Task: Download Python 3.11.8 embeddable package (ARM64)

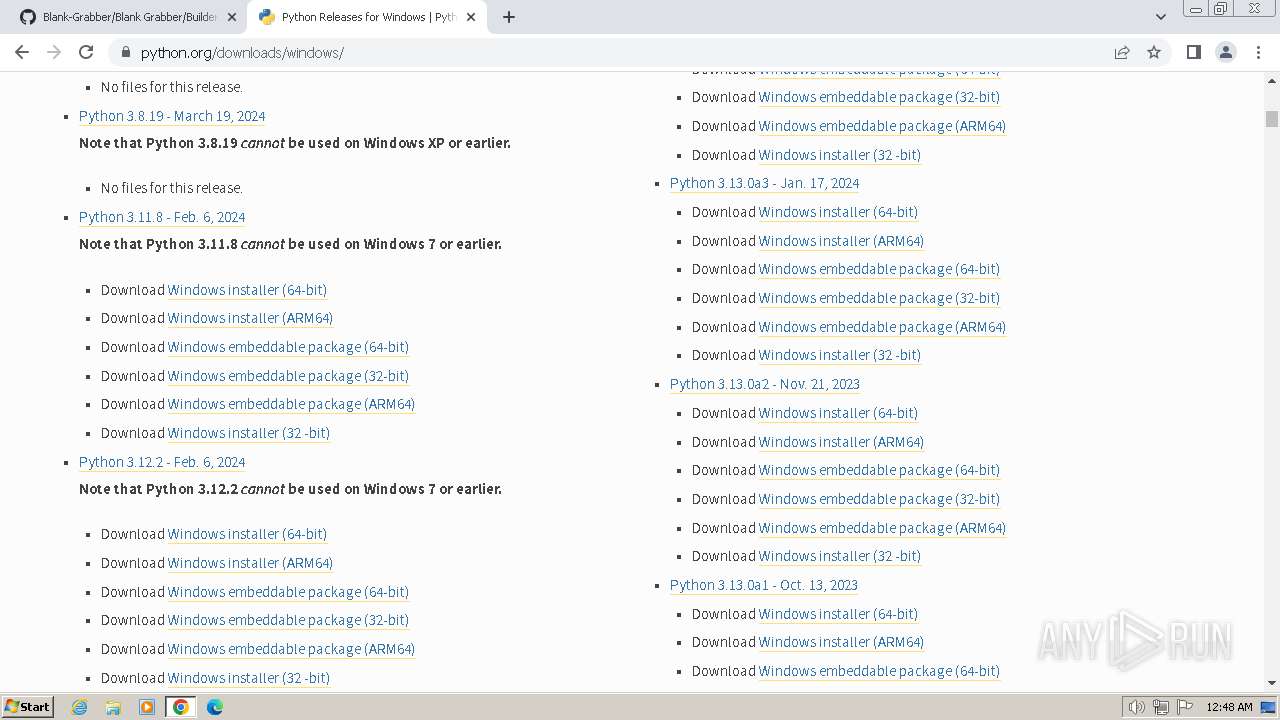Action: coord(291,404)
